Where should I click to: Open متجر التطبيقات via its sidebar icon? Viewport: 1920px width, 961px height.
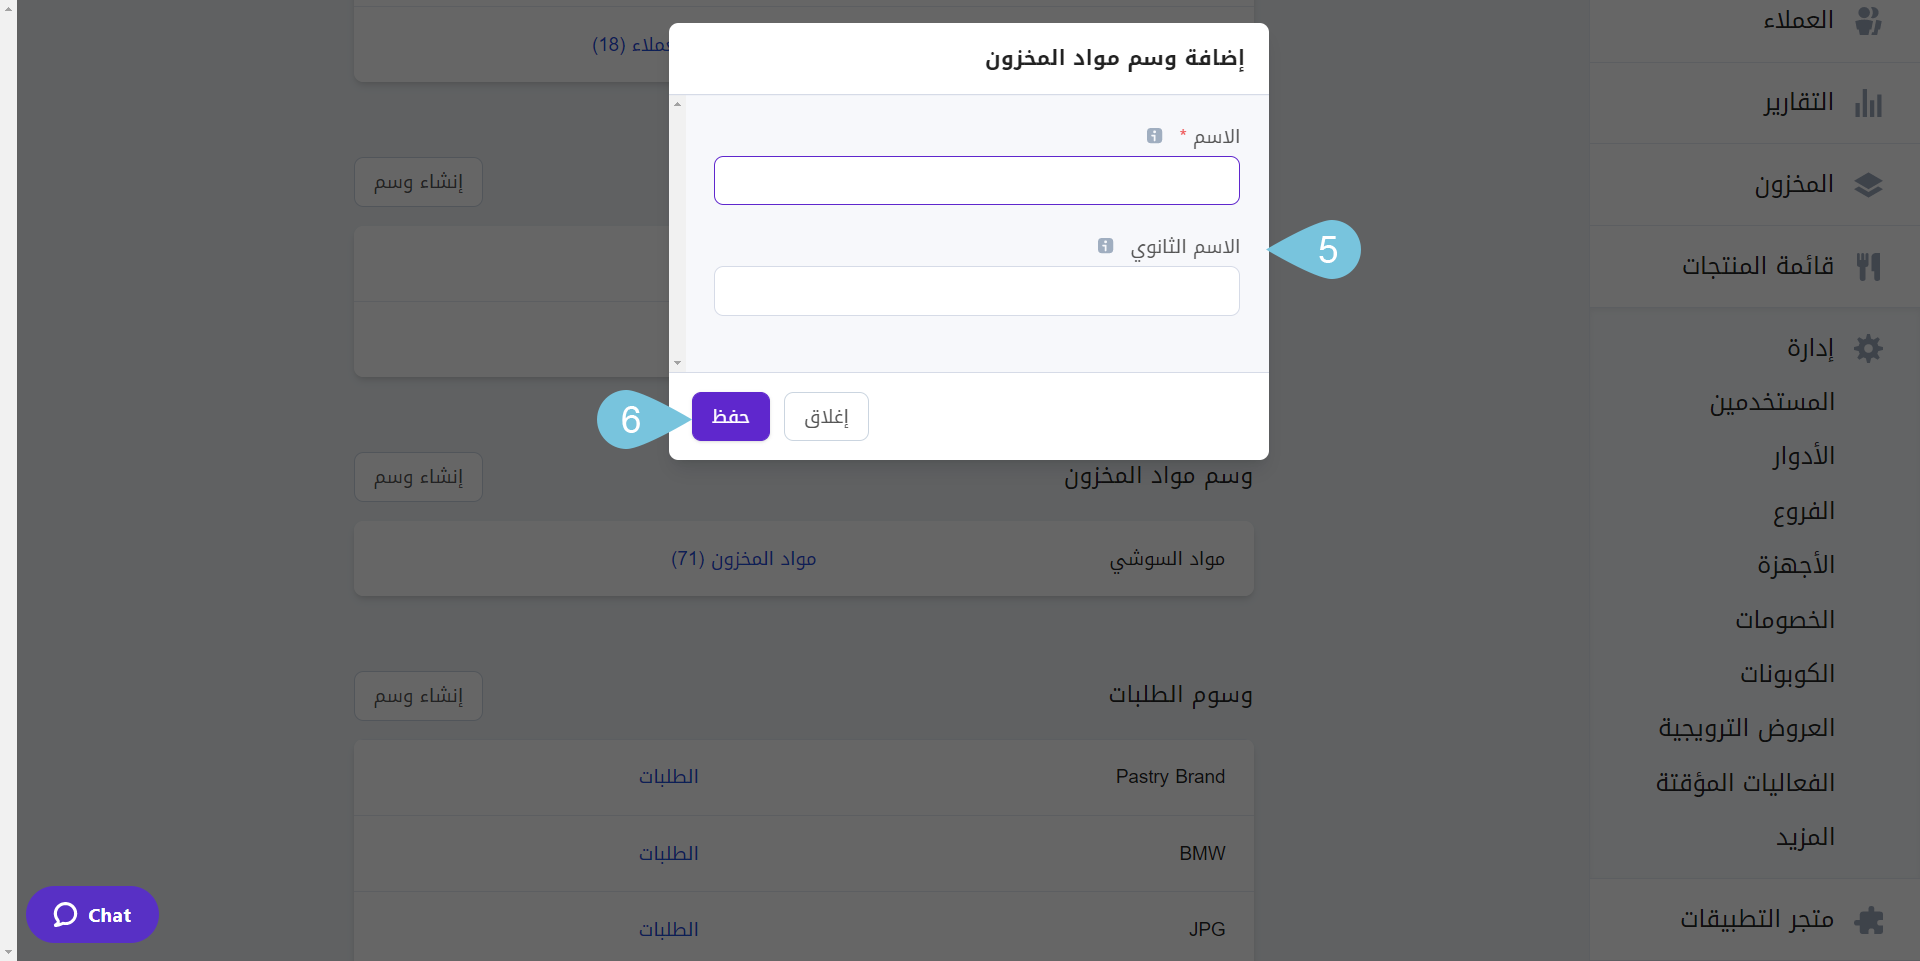point(1869,919)
